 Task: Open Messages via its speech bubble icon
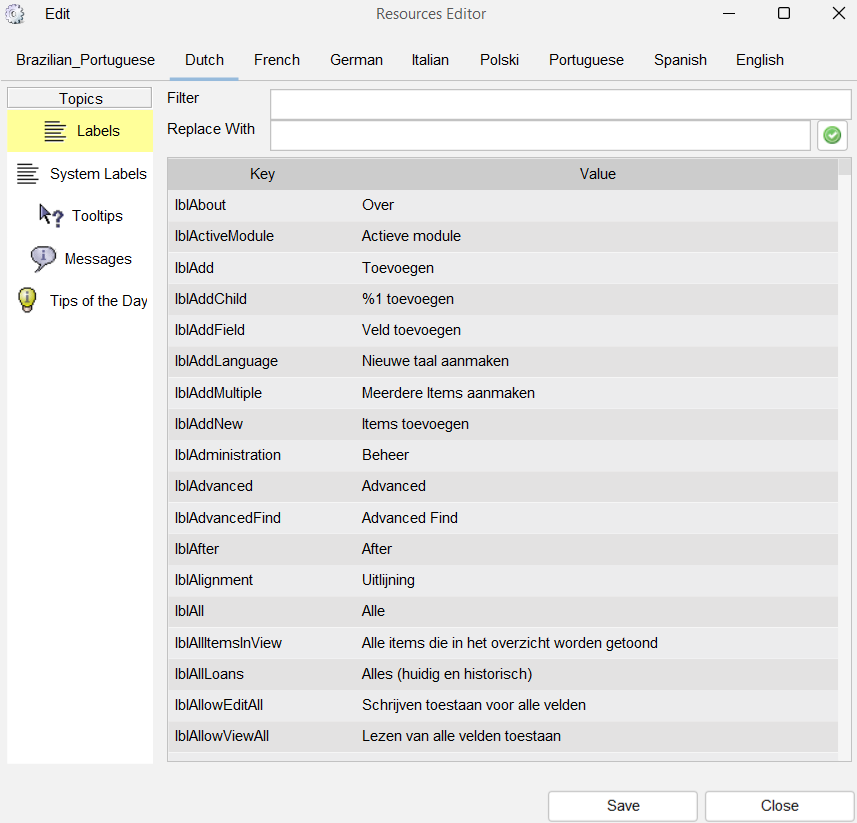click(43, 258)
